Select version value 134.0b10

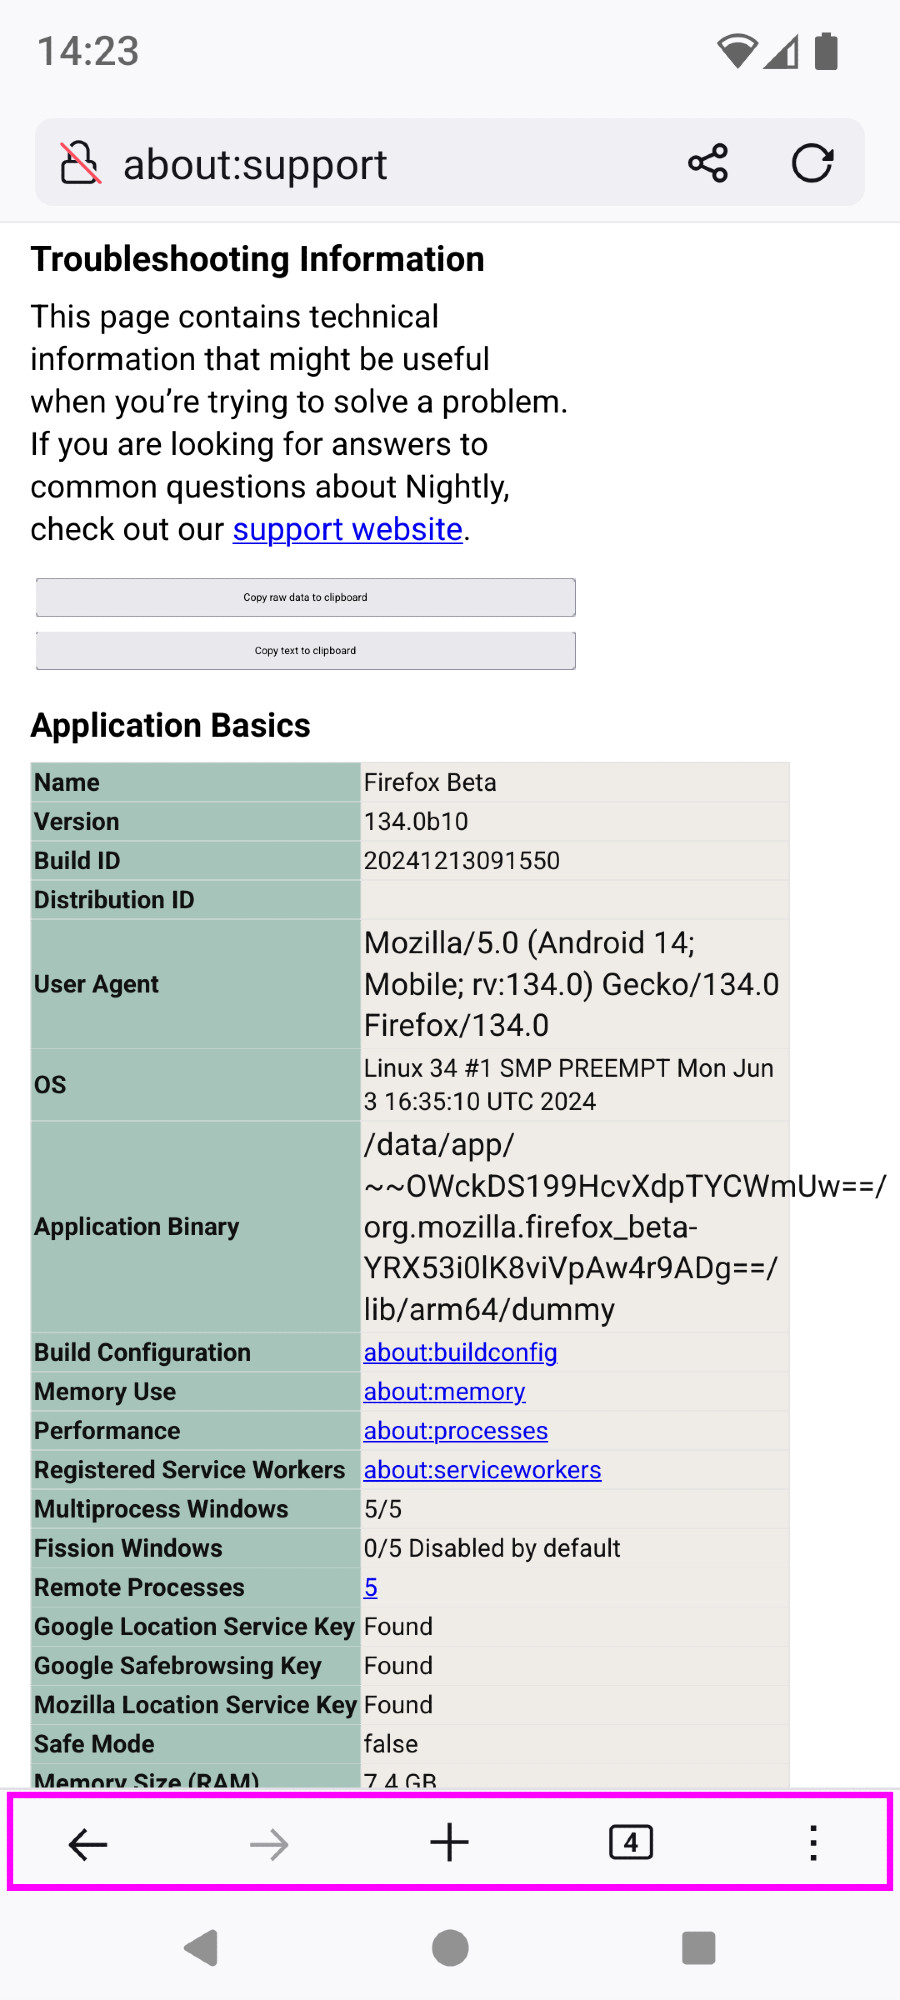(x=416, y=821)
